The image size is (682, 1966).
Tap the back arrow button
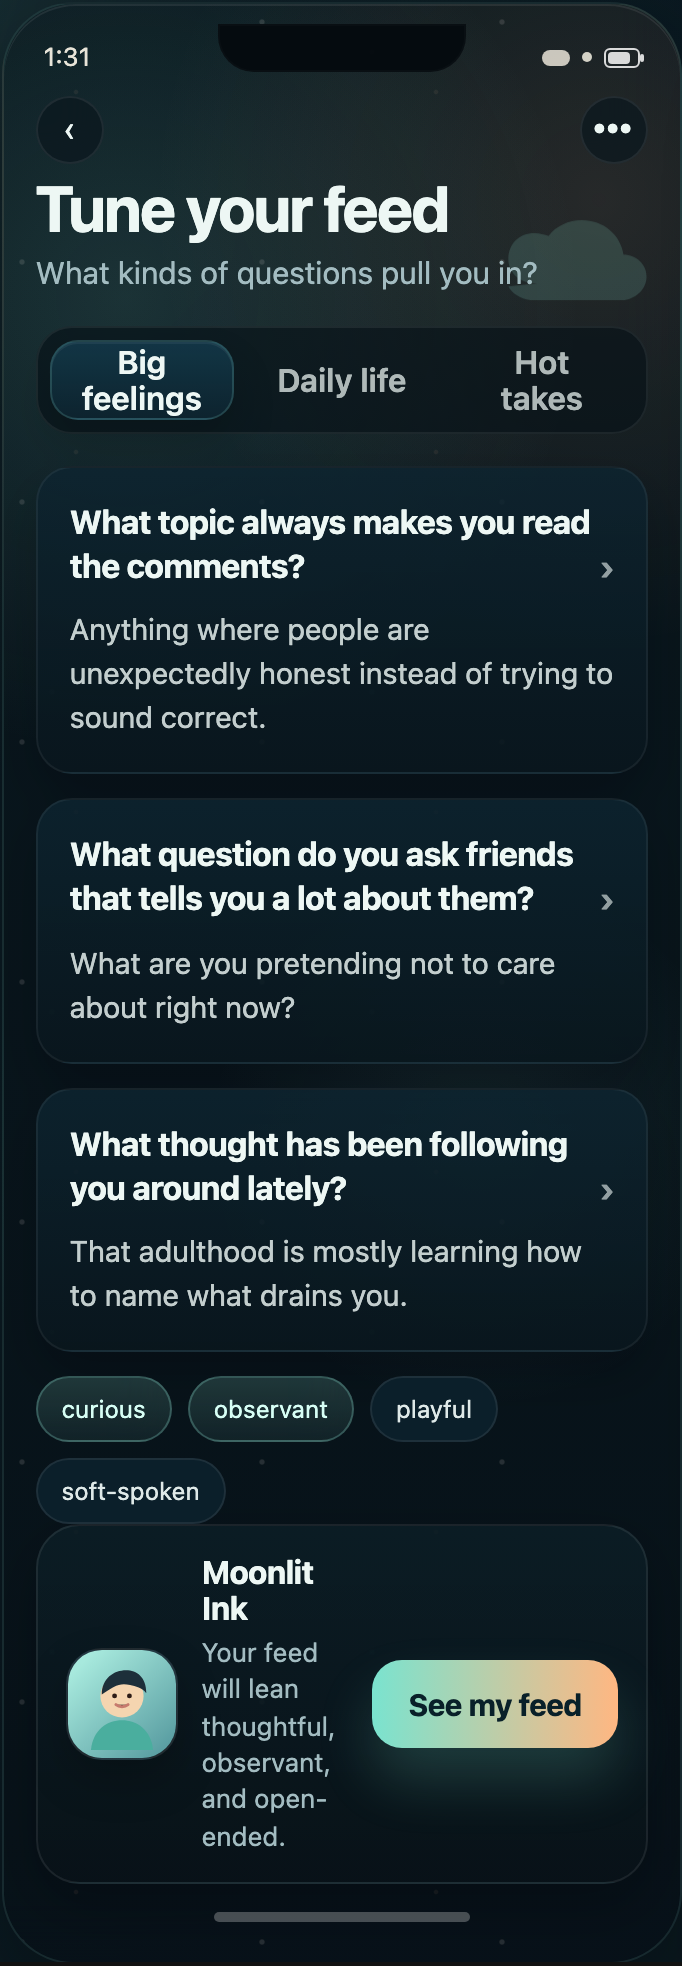tap(69, 130)
